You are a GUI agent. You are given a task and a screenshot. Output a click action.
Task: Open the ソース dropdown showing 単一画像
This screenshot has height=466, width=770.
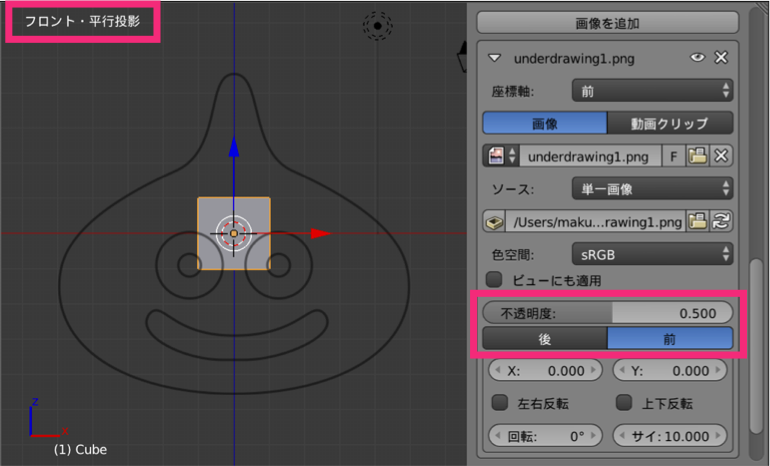[652, 188]
